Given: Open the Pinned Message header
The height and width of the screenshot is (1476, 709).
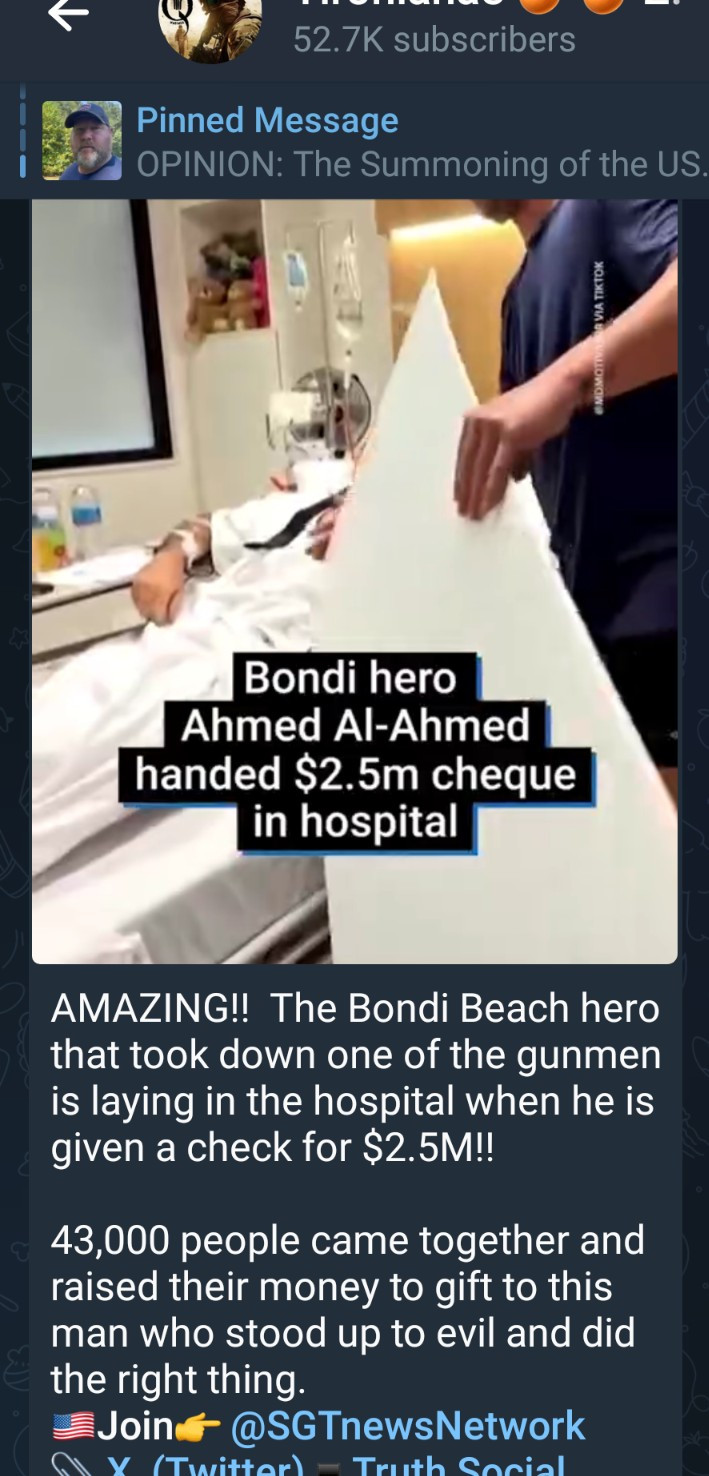Looking at the screenshot, I should point(267,120).
